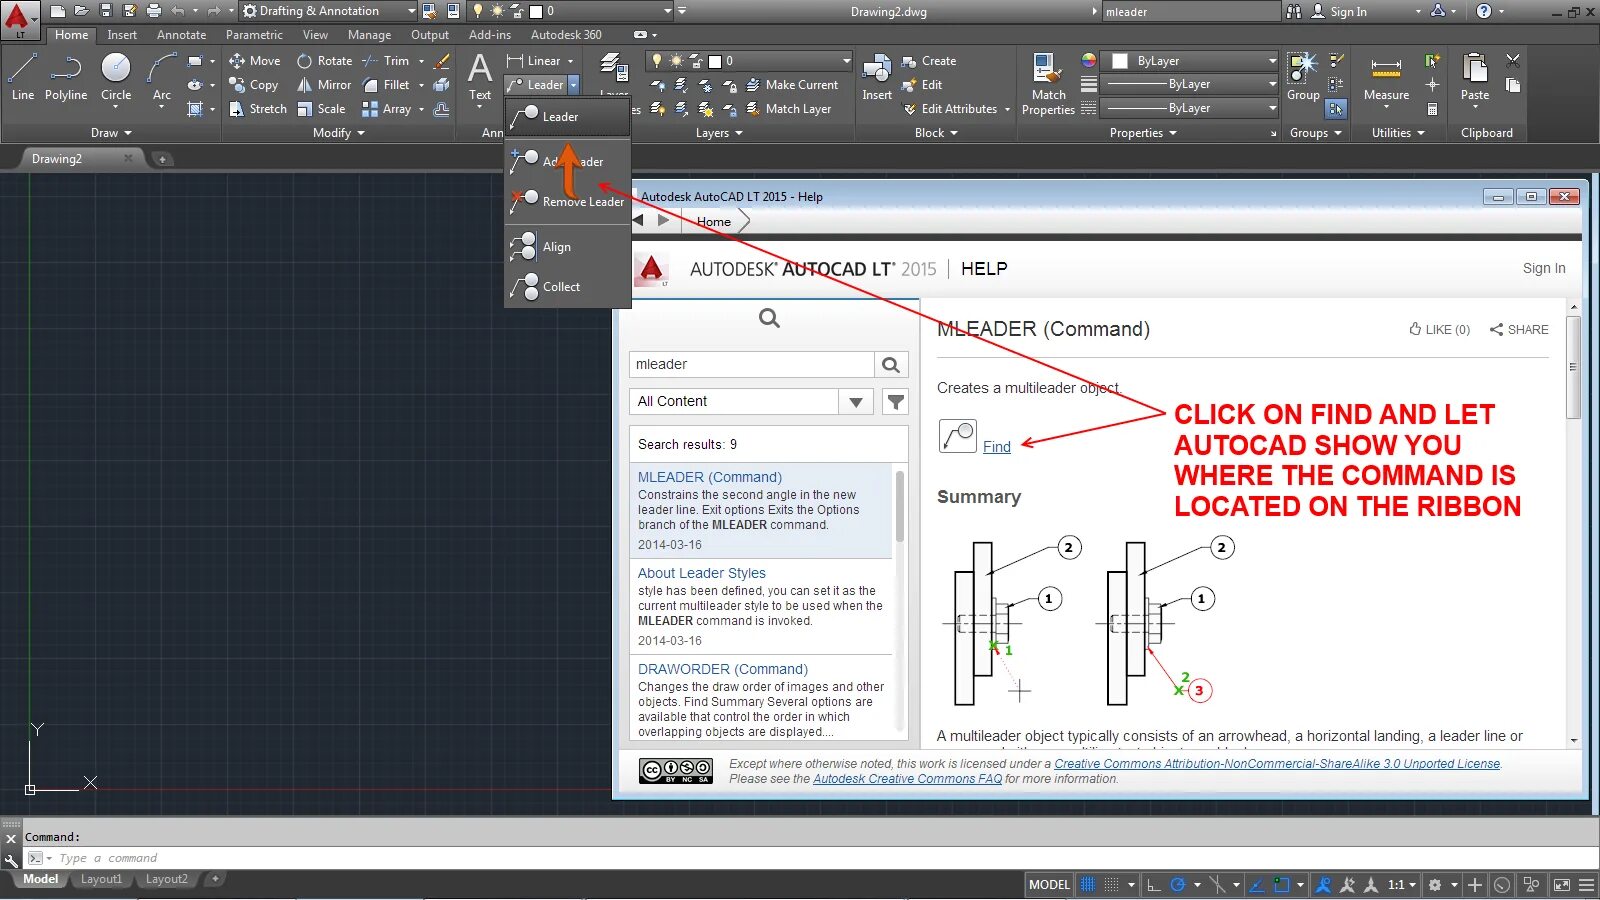Click the Copy tool in Modify panel
This screenshot has height=900, width=1600.
coord(253,85)
